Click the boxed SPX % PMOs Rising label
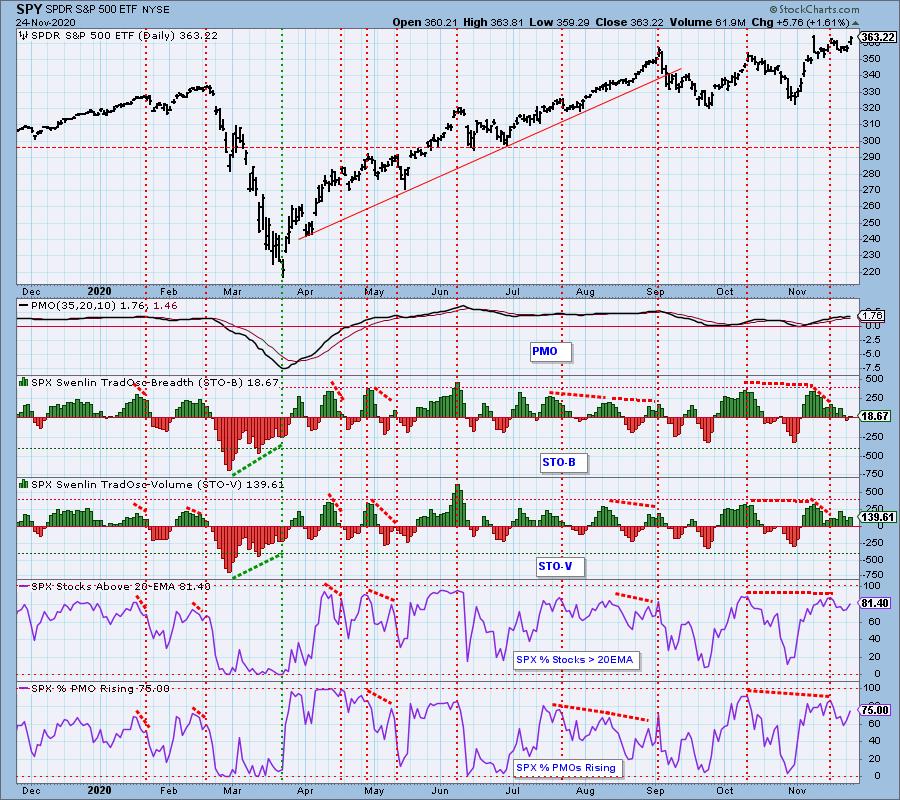900x800 pixels. tap(568, 768)
